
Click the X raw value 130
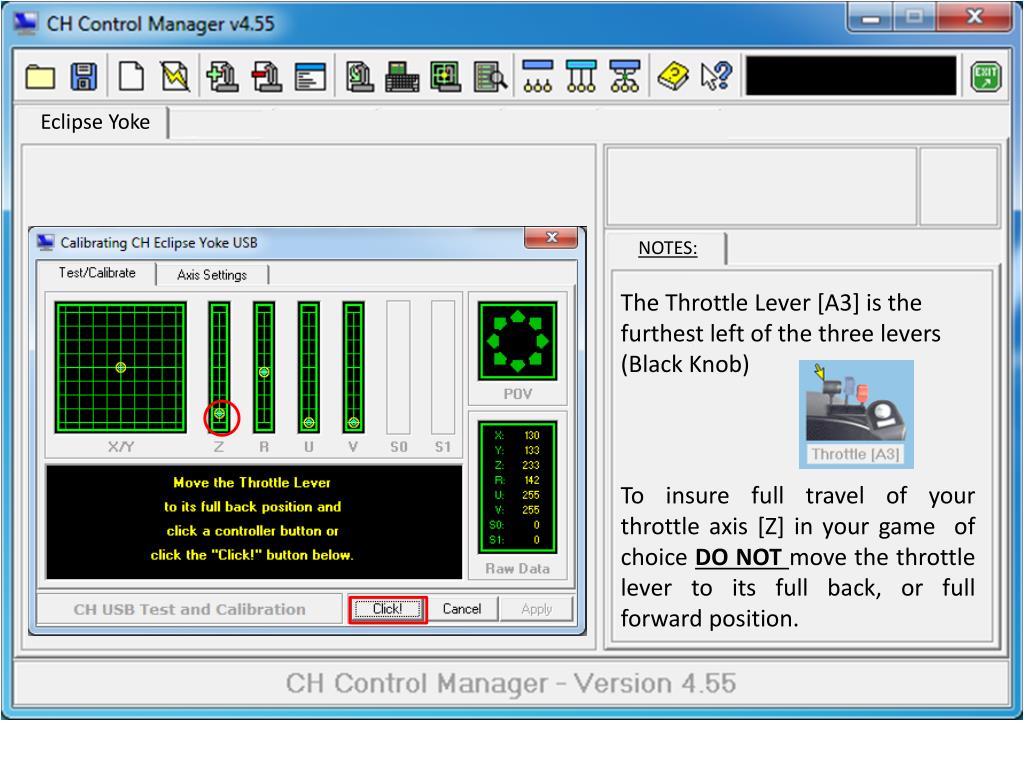point(532,435)
